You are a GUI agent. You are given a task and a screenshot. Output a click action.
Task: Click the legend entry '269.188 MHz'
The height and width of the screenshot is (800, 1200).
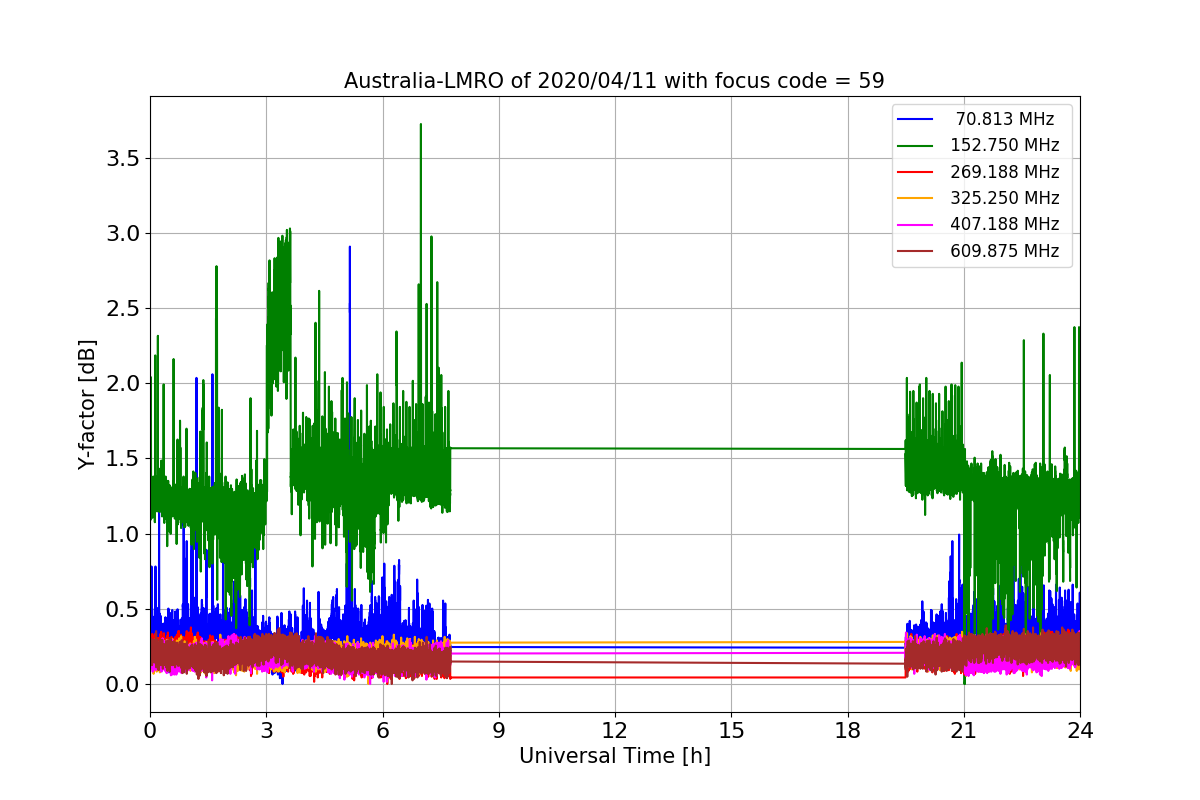(x=1005, y=172)
